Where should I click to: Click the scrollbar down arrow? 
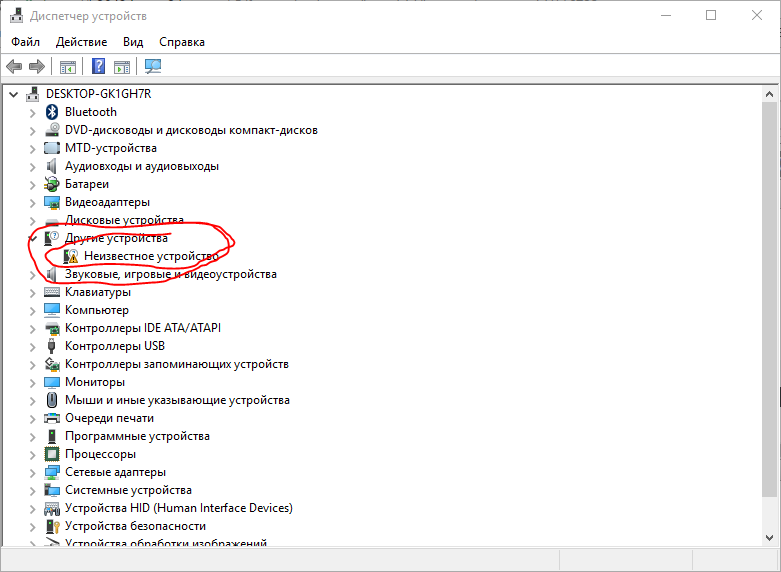pos(769,537)
